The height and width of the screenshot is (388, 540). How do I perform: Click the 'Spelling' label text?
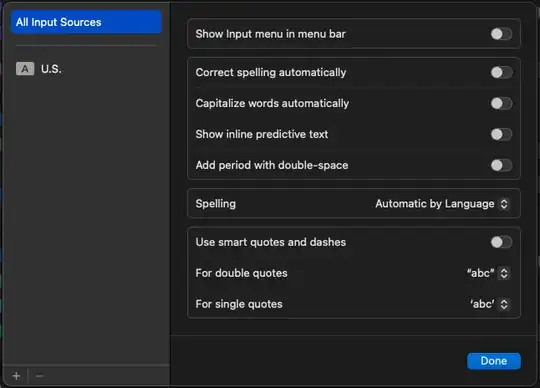[x=216, y=204]
